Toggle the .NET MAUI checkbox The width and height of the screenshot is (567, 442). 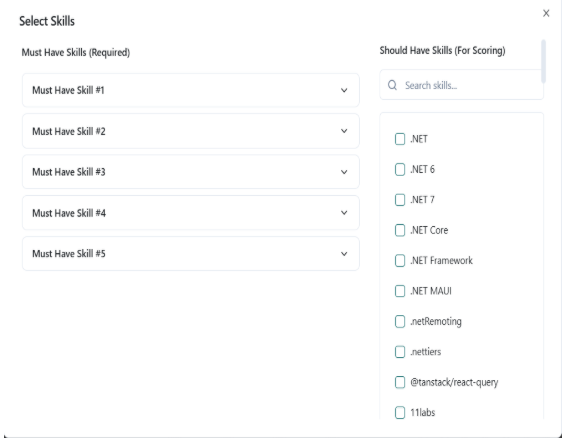coord(400,291)
